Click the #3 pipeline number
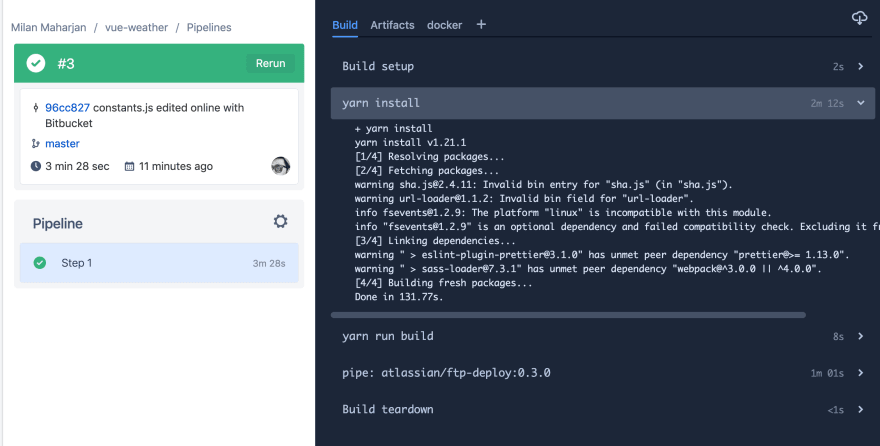This screenshot has height=446, width=880. point(66,63)
